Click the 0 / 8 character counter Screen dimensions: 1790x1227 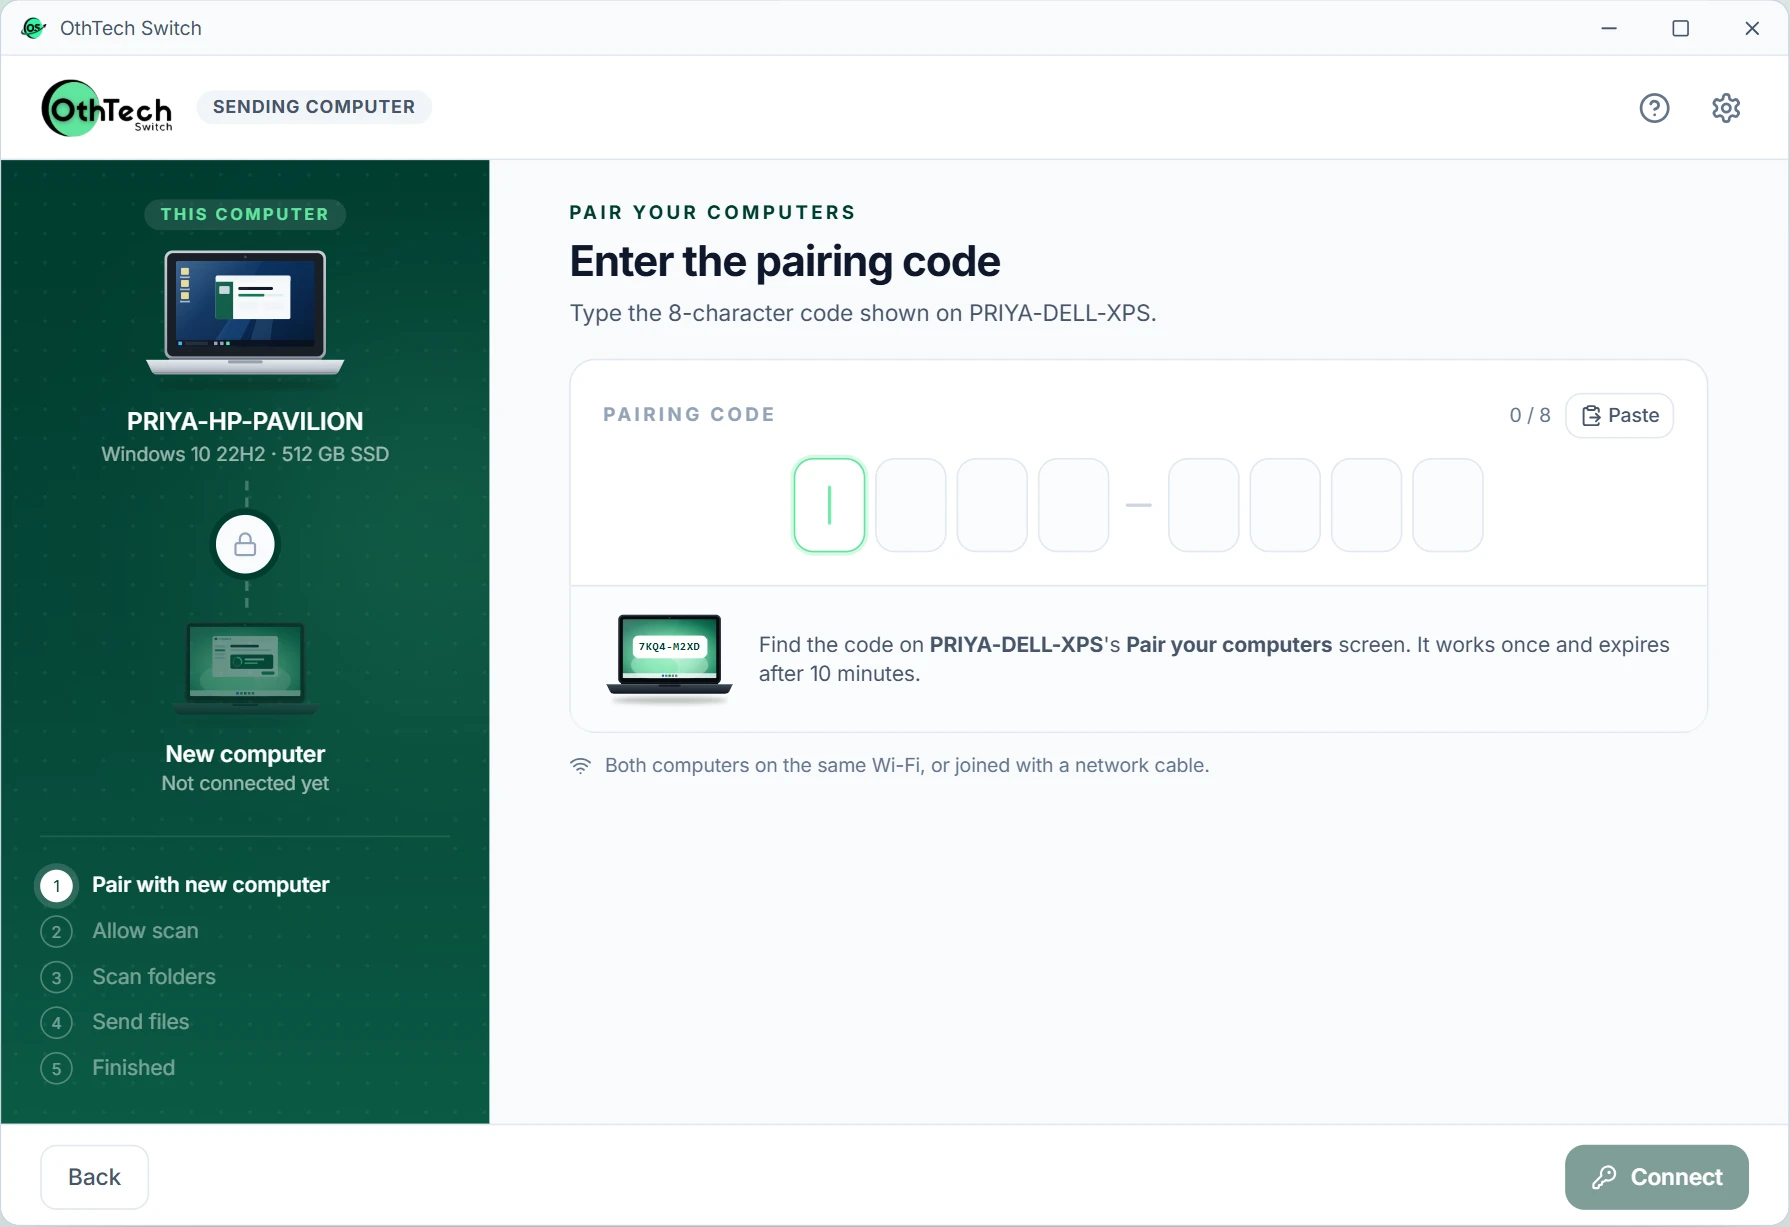(1530, 415)
